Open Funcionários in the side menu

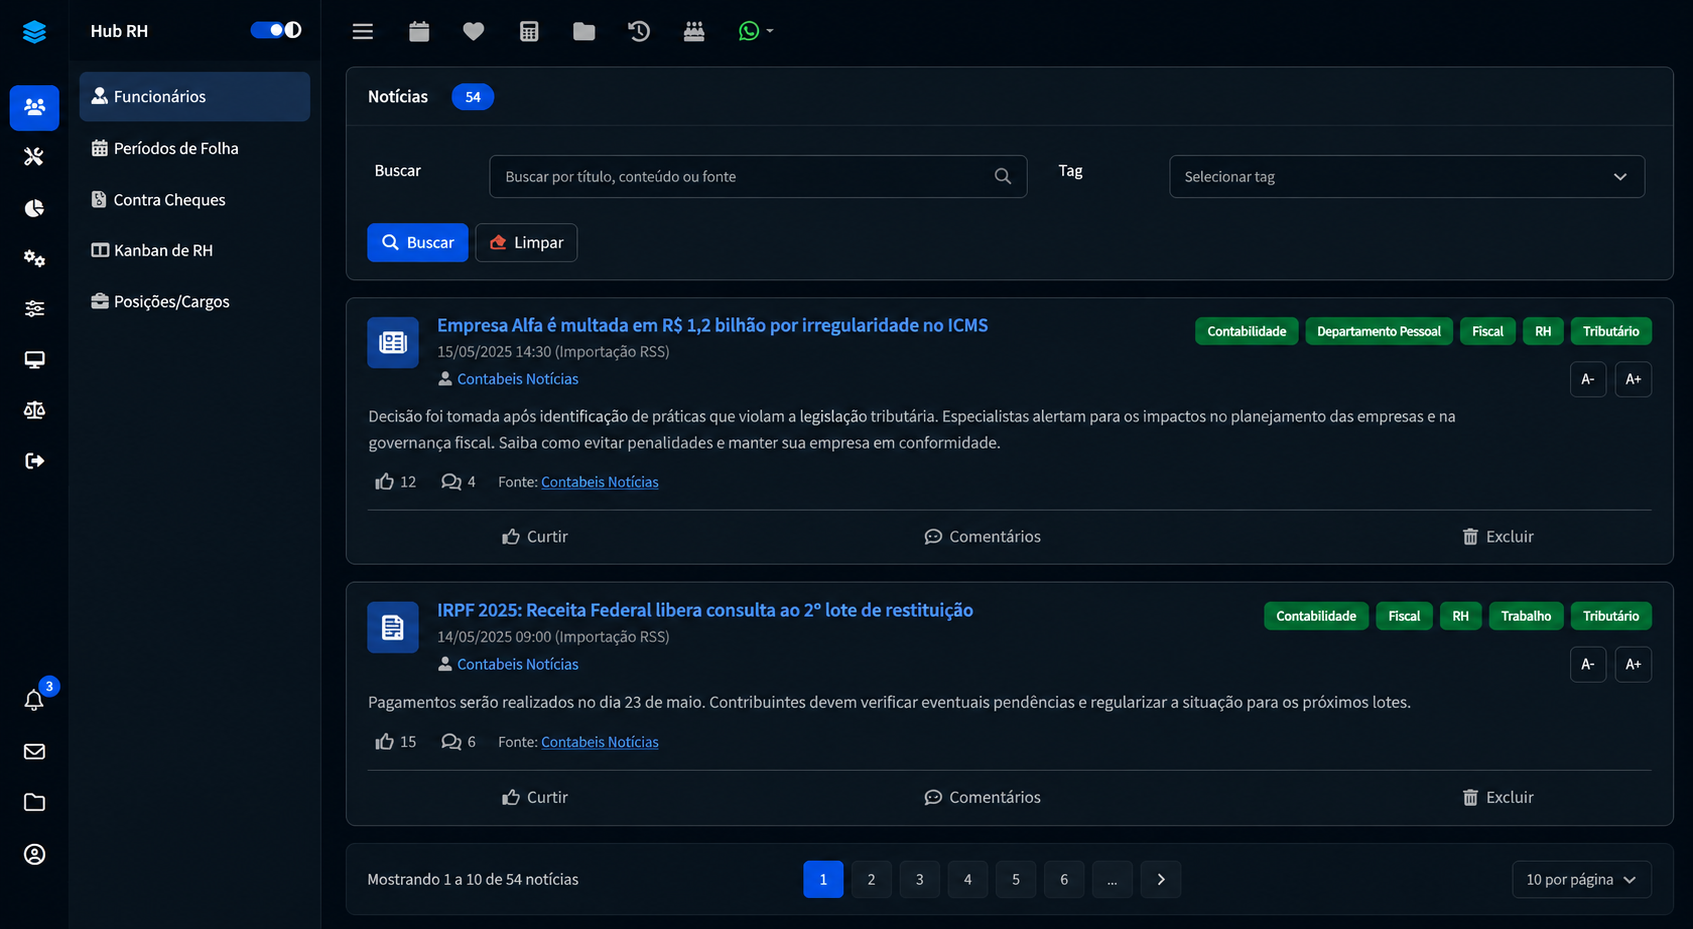click(195, 97)
